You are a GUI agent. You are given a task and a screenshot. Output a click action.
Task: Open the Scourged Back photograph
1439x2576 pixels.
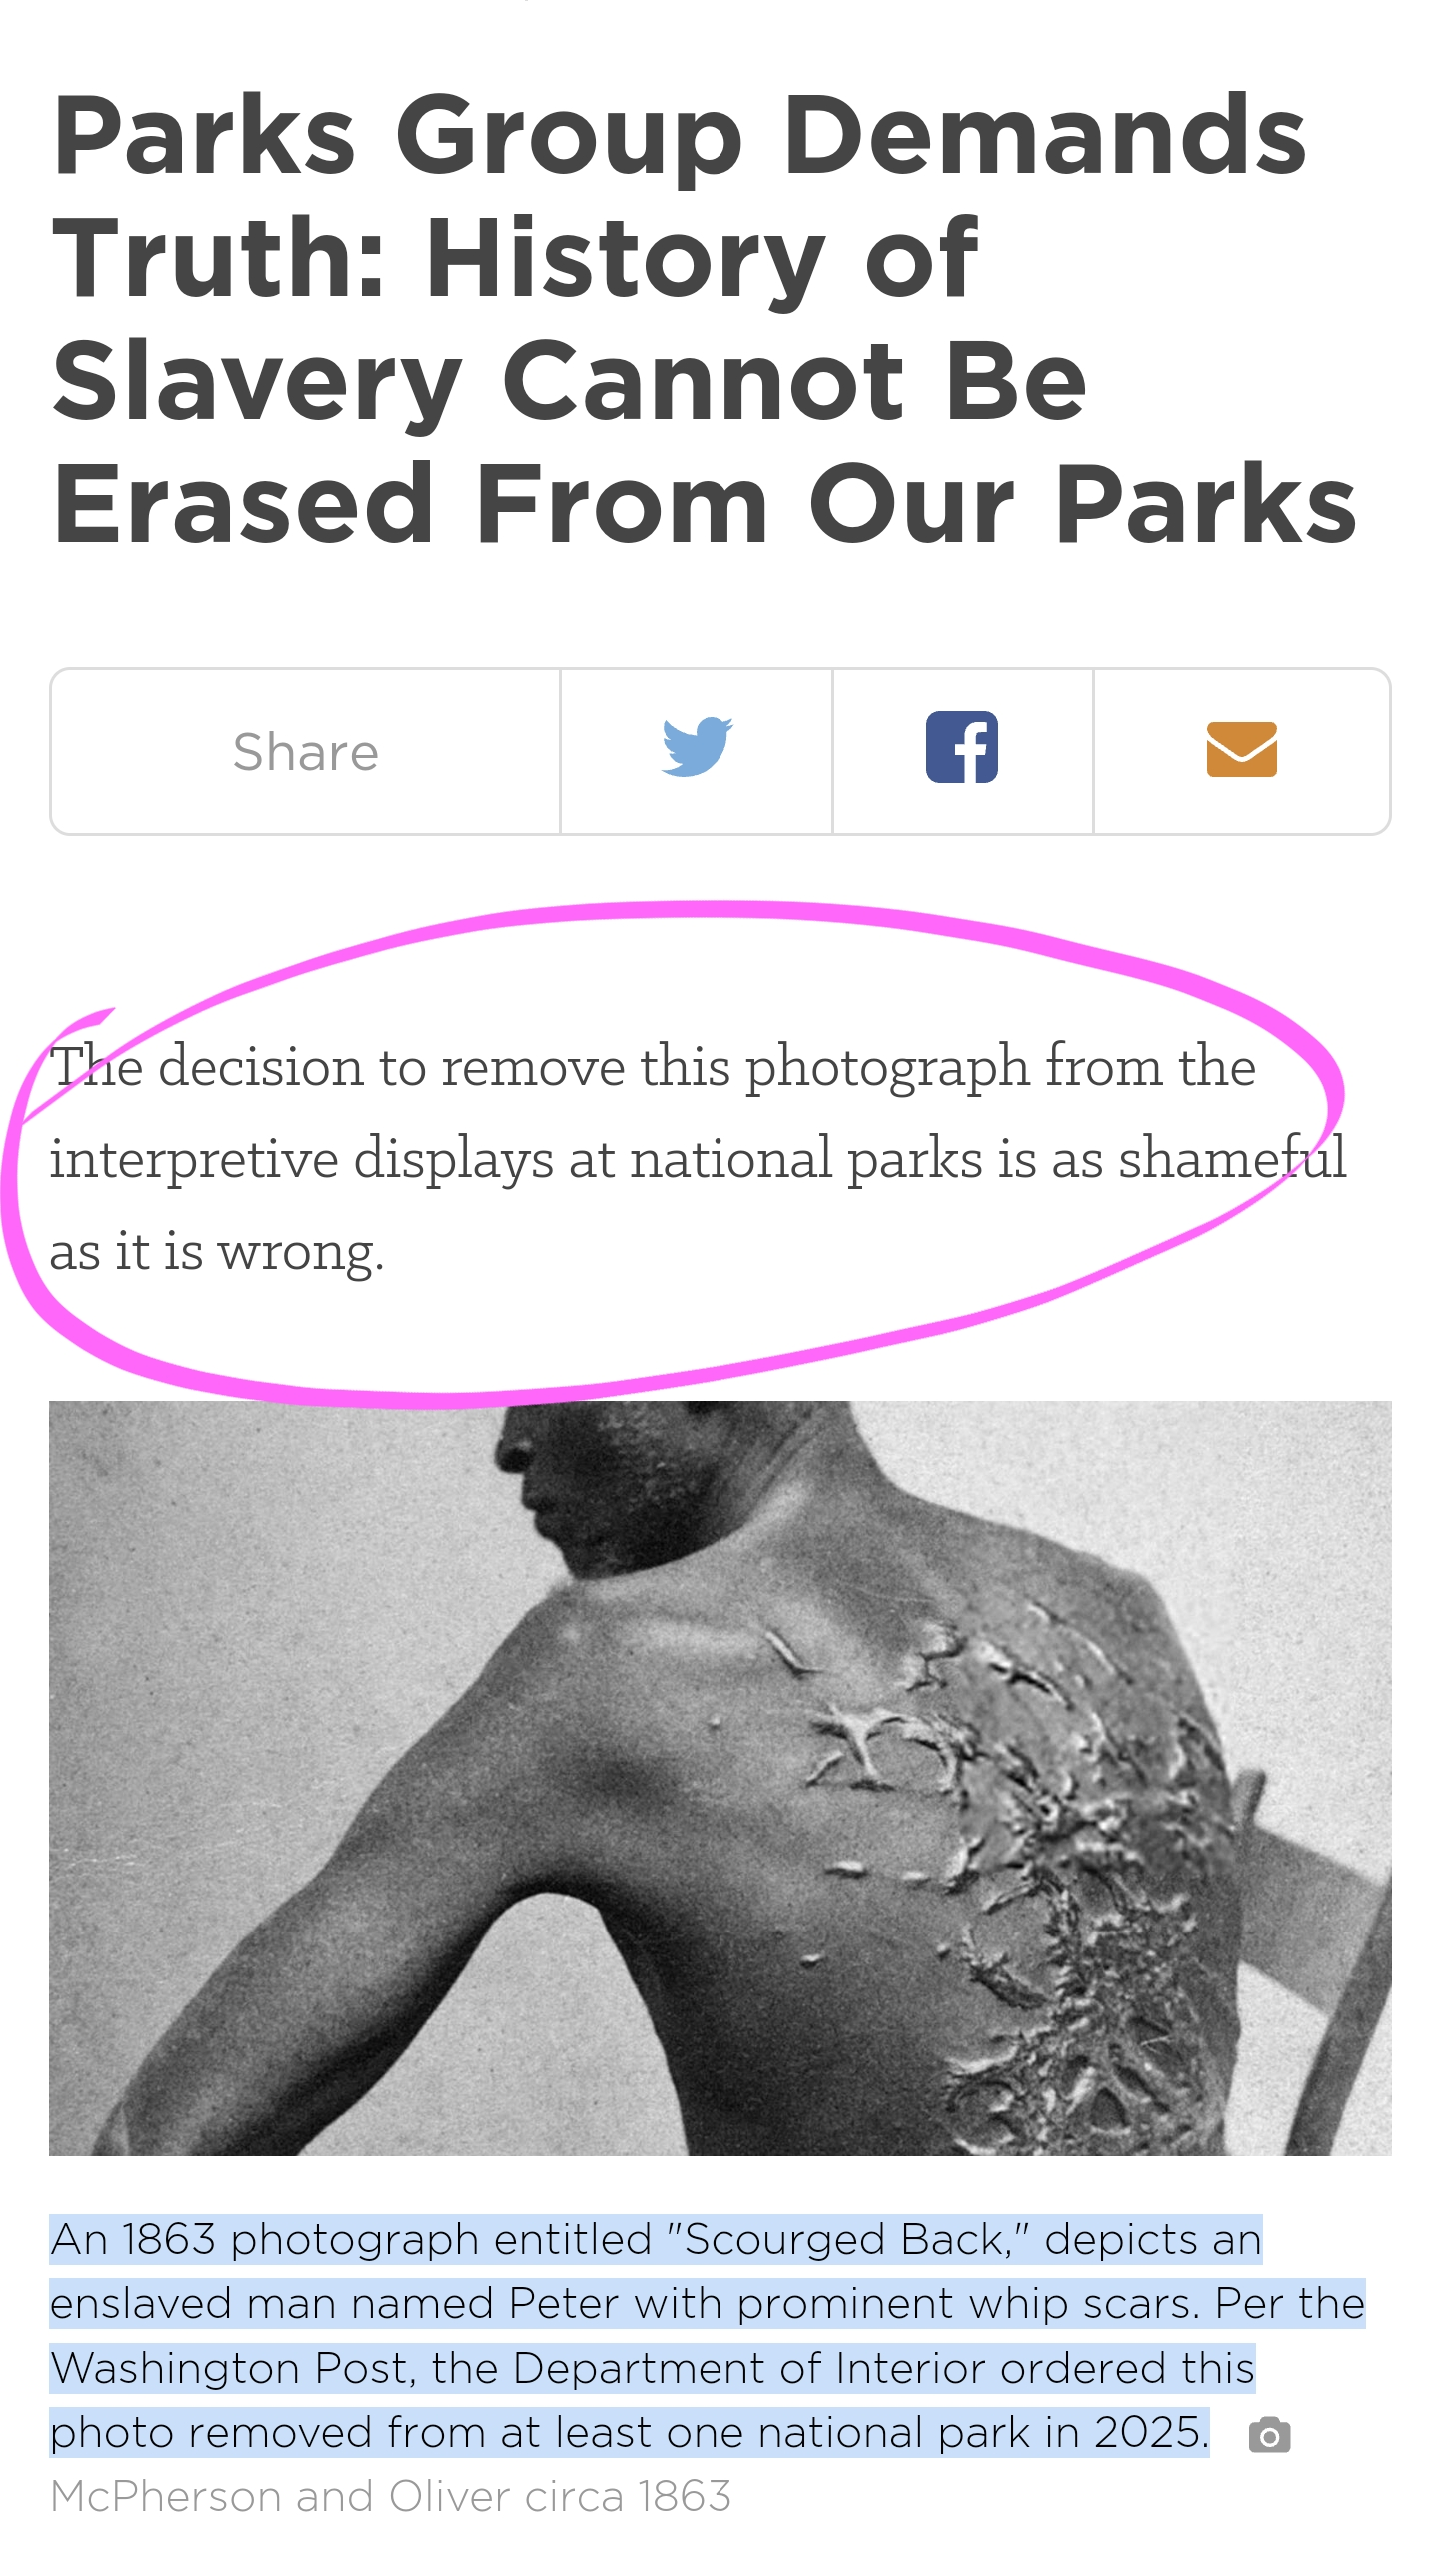(720, 1778)
